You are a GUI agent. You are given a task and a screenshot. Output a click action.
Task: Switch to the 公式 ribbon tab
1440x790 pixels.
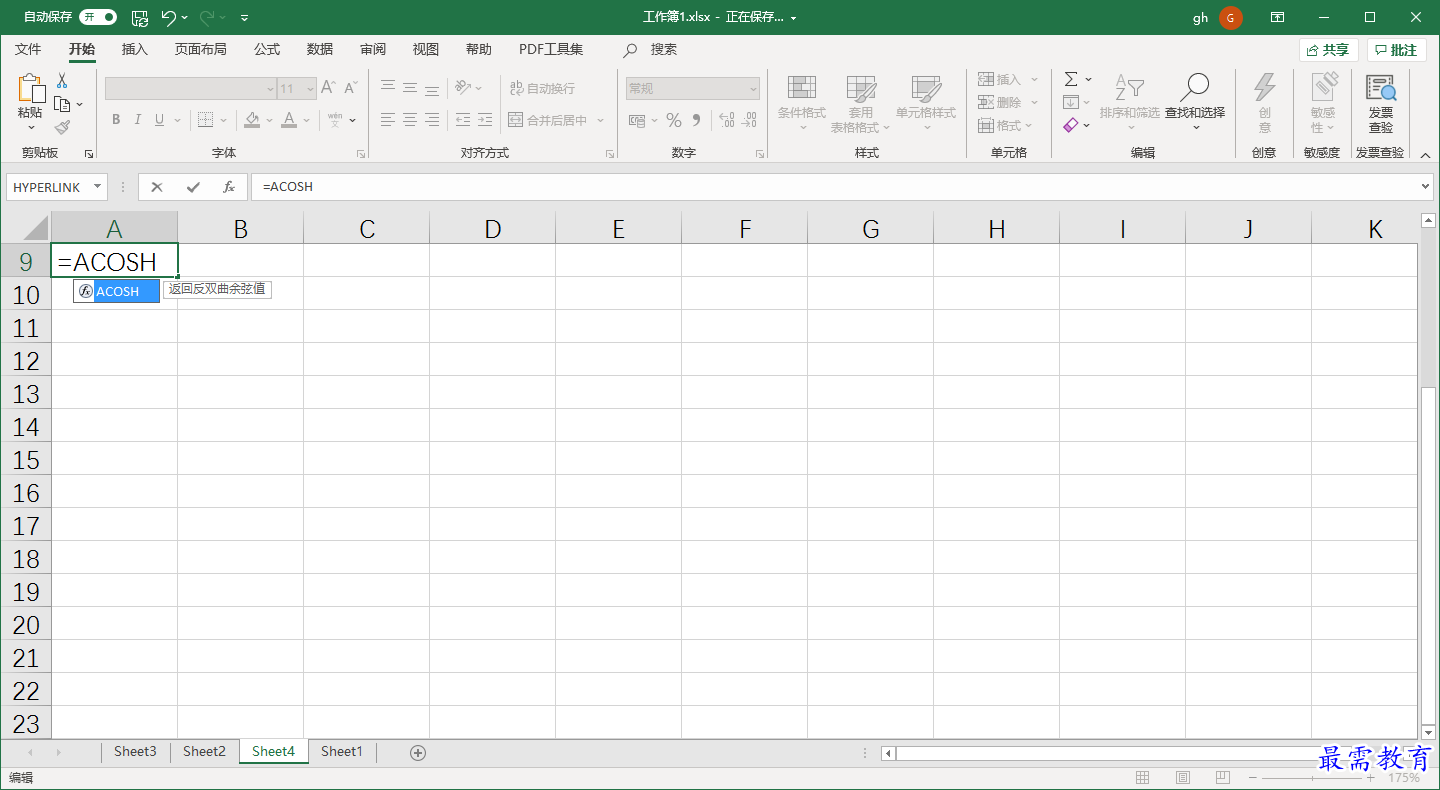267,49
